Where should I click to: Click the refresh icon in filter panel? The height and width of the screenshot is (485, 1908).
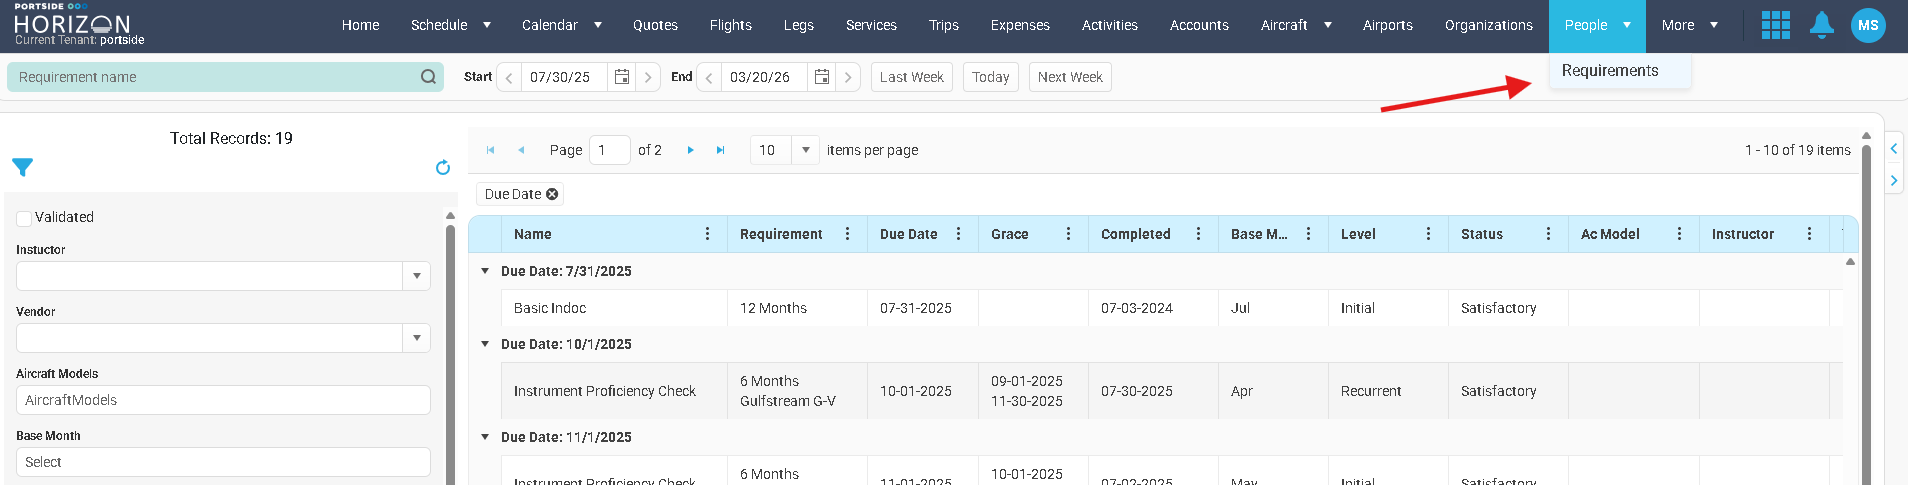point(443,168)
